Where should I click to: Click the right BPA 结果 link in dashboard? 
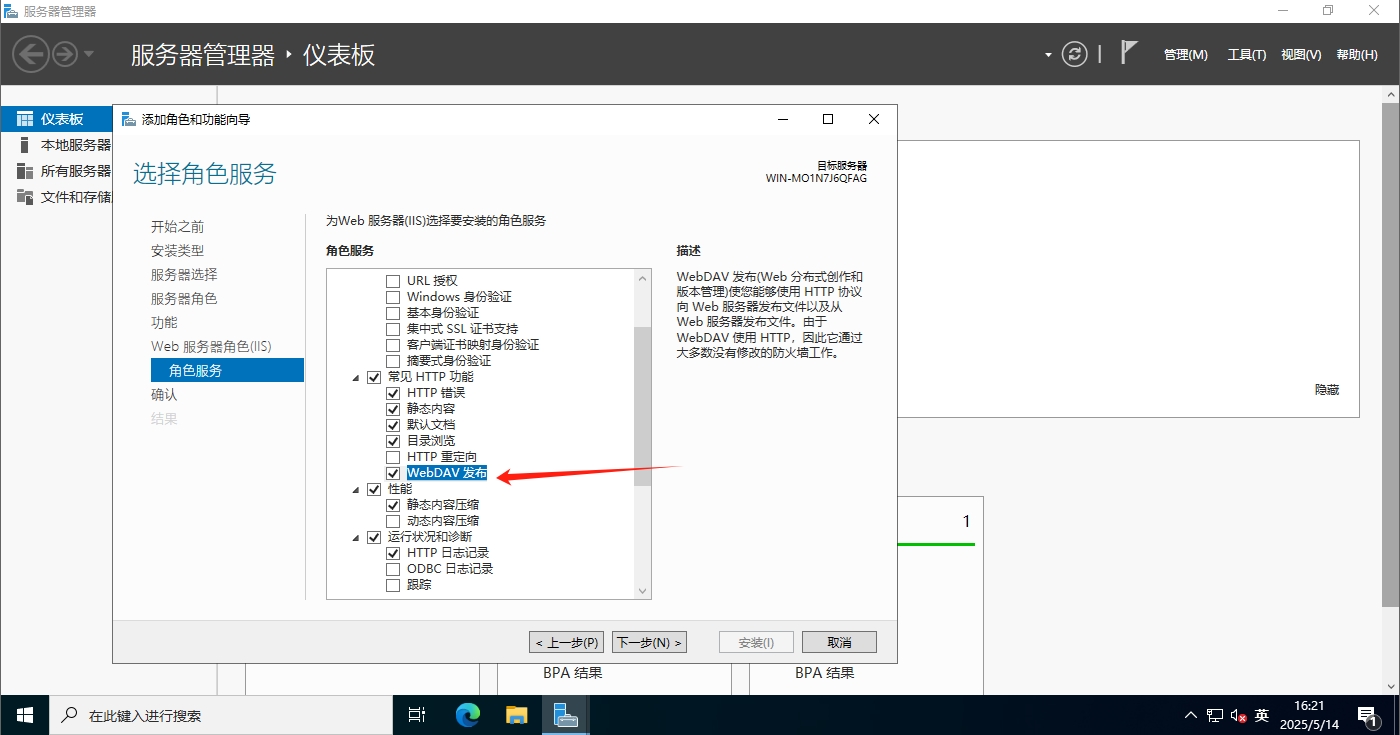pos(825,673)
